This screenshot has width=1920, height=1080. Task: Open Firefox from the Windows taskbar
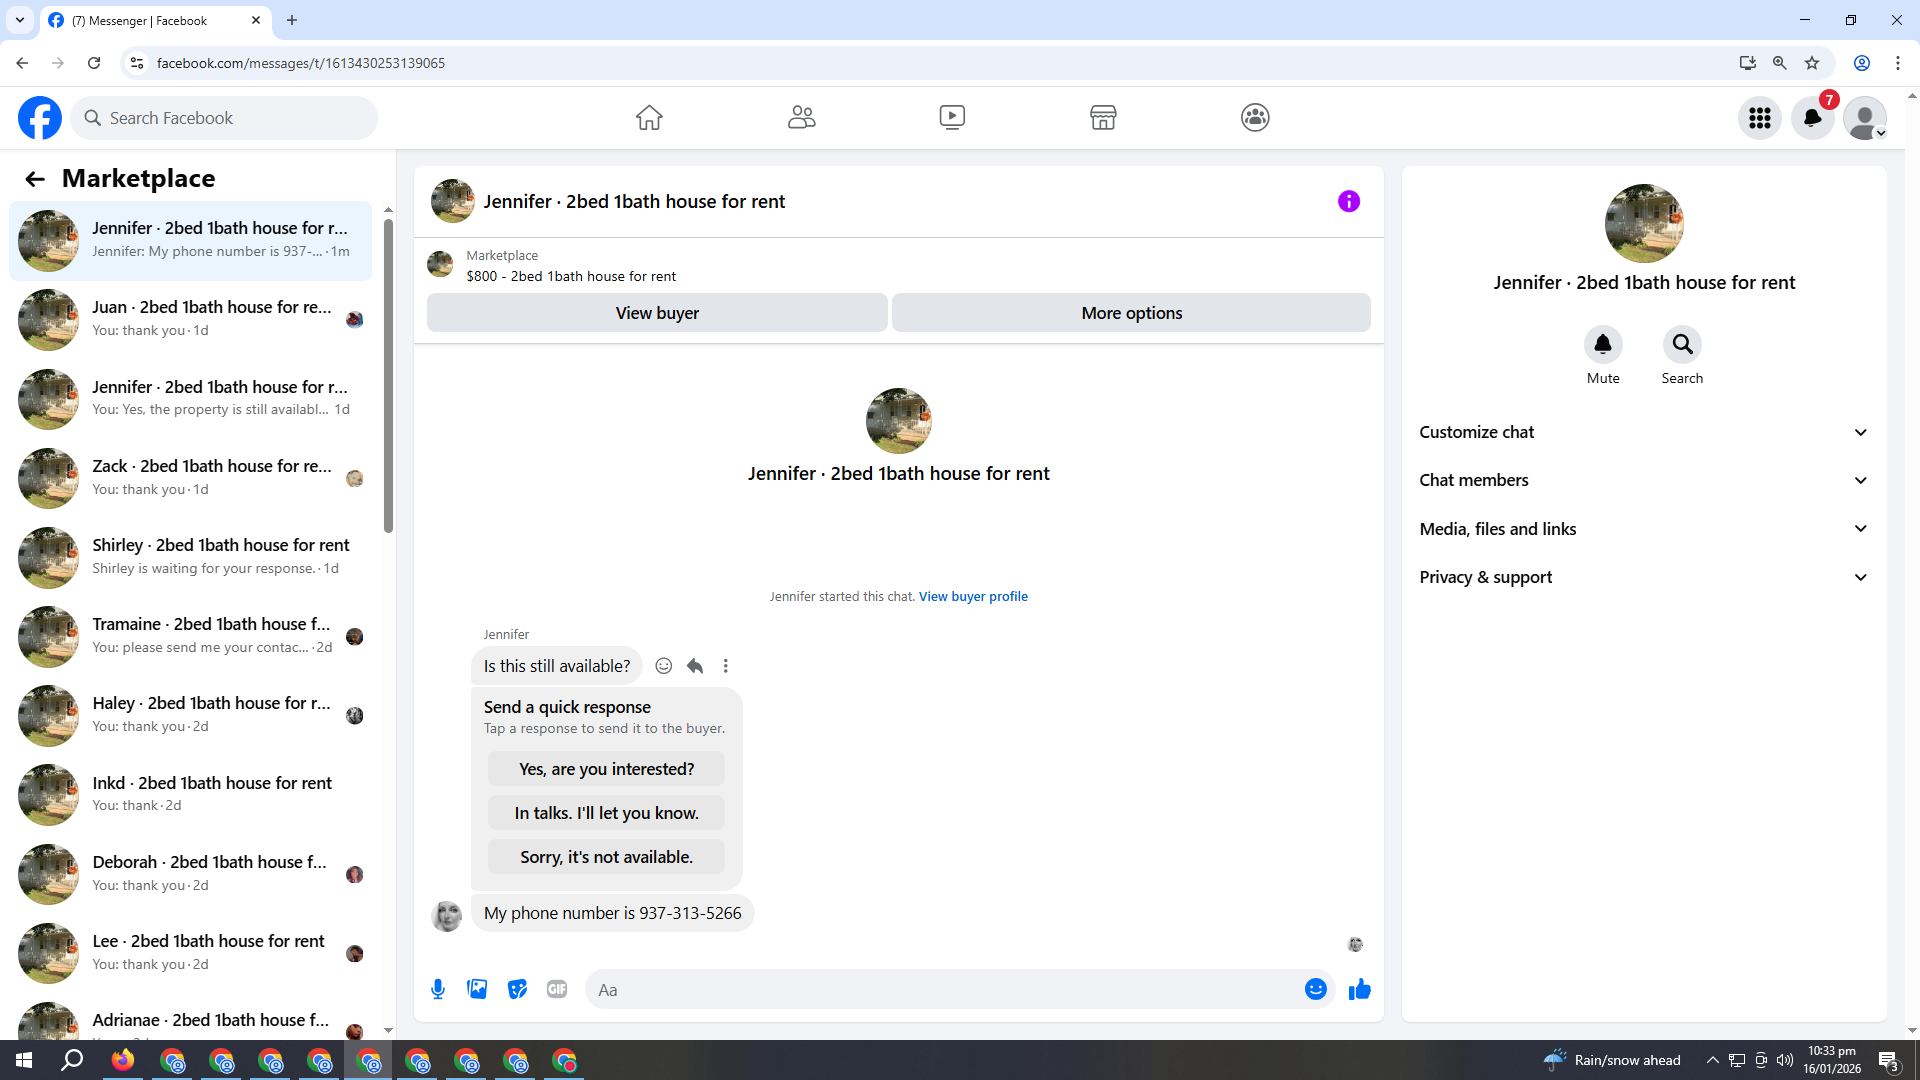[123, 1060]
